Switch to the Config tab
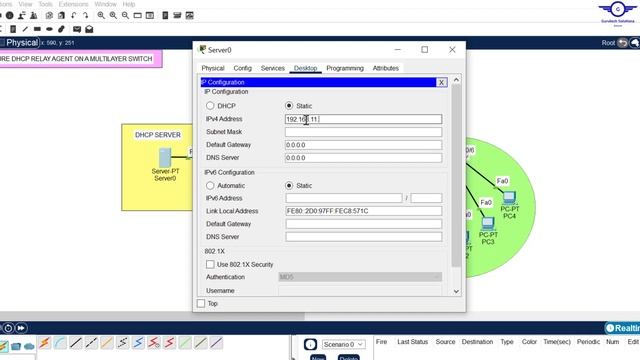The image size is (640, 360). coord(242,68)
